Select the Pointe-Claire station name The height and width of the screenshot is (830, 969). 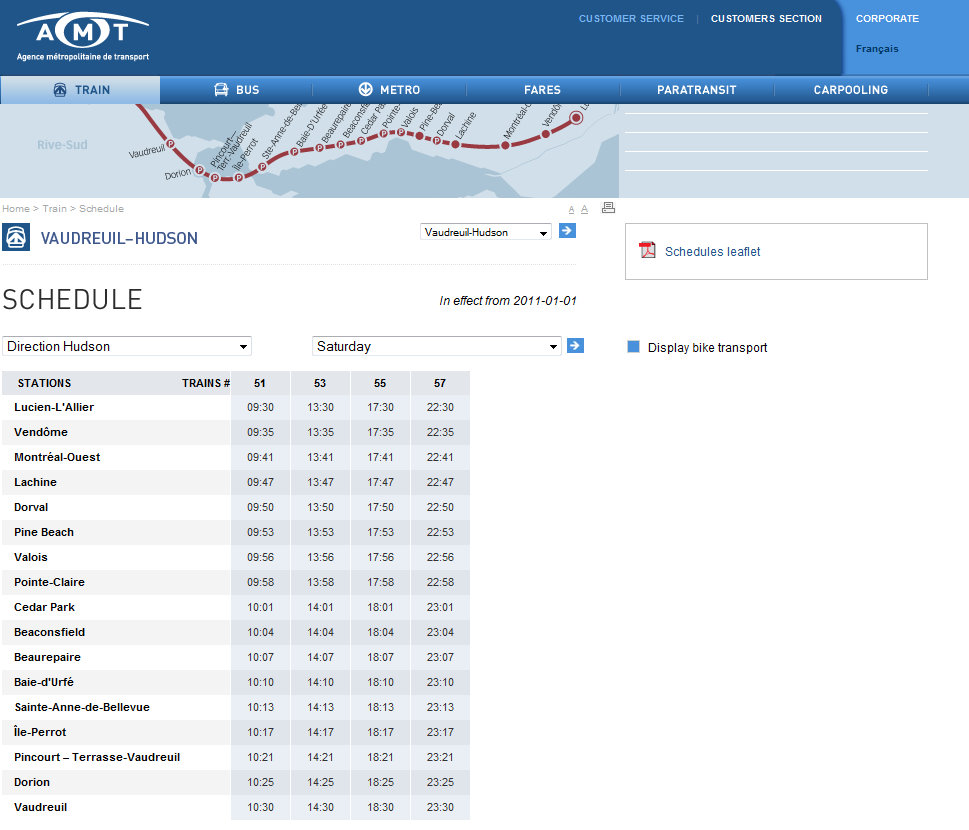pyautogui.click(x=49, y=582)
